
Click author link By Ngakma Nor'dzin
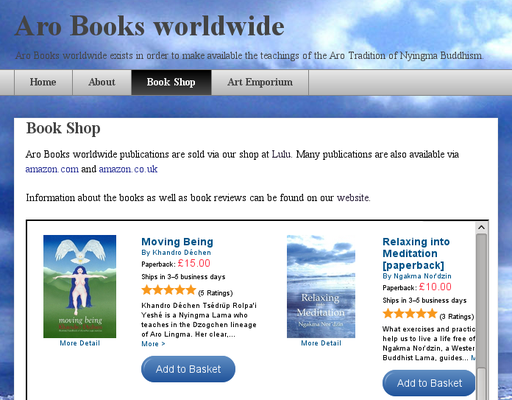(417, 276)
